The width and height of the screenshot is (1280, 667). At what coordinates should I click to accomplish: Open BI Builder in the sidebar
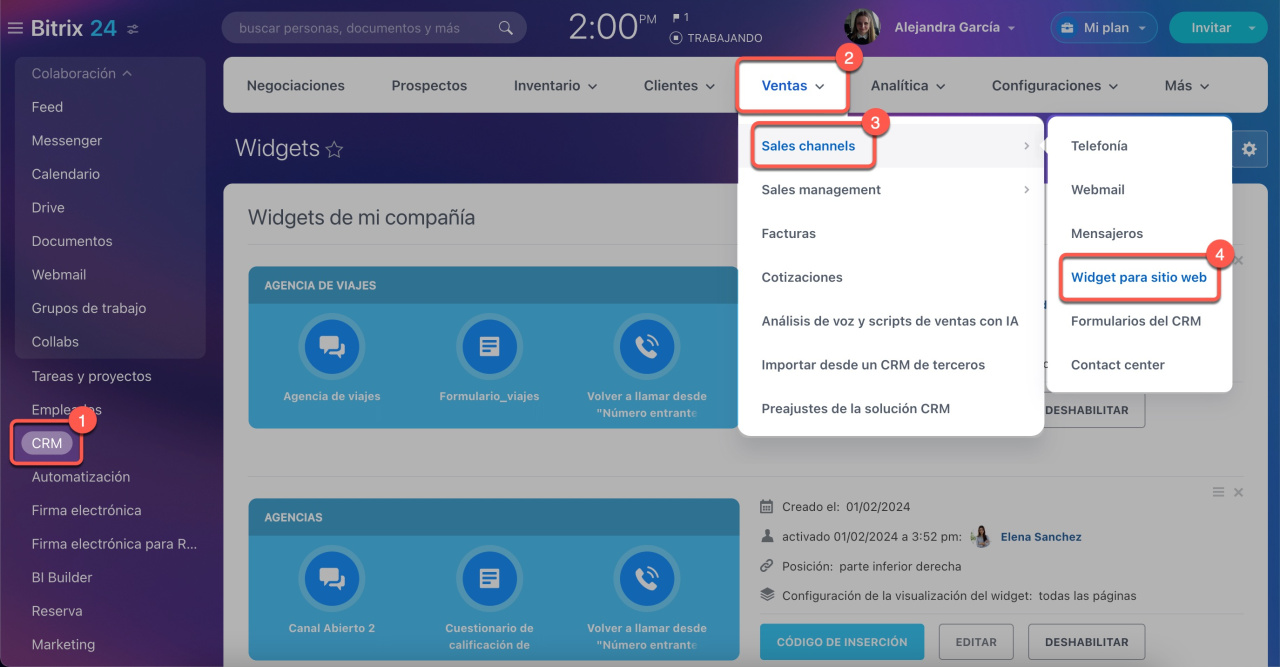tap(62, 578)
